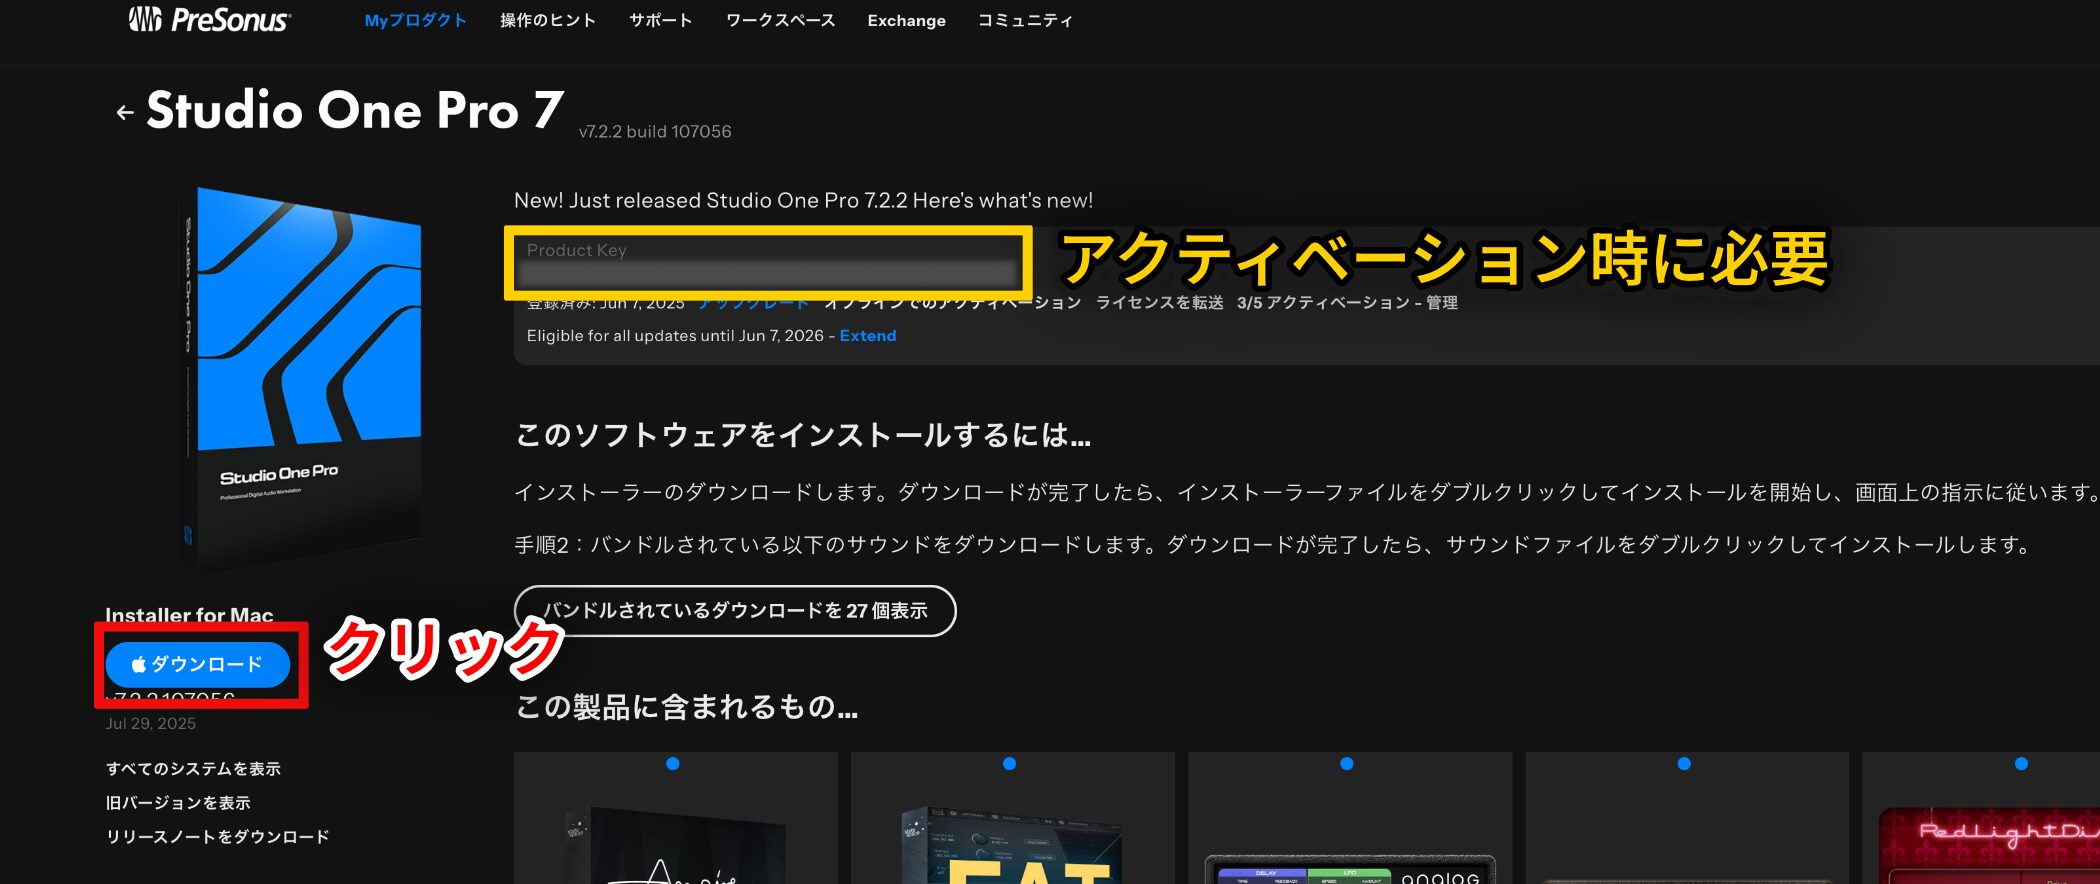This screenshot has width=2100, height=884.
Task: Click the ライセンスを転送 link
Action: point(1159,303)
